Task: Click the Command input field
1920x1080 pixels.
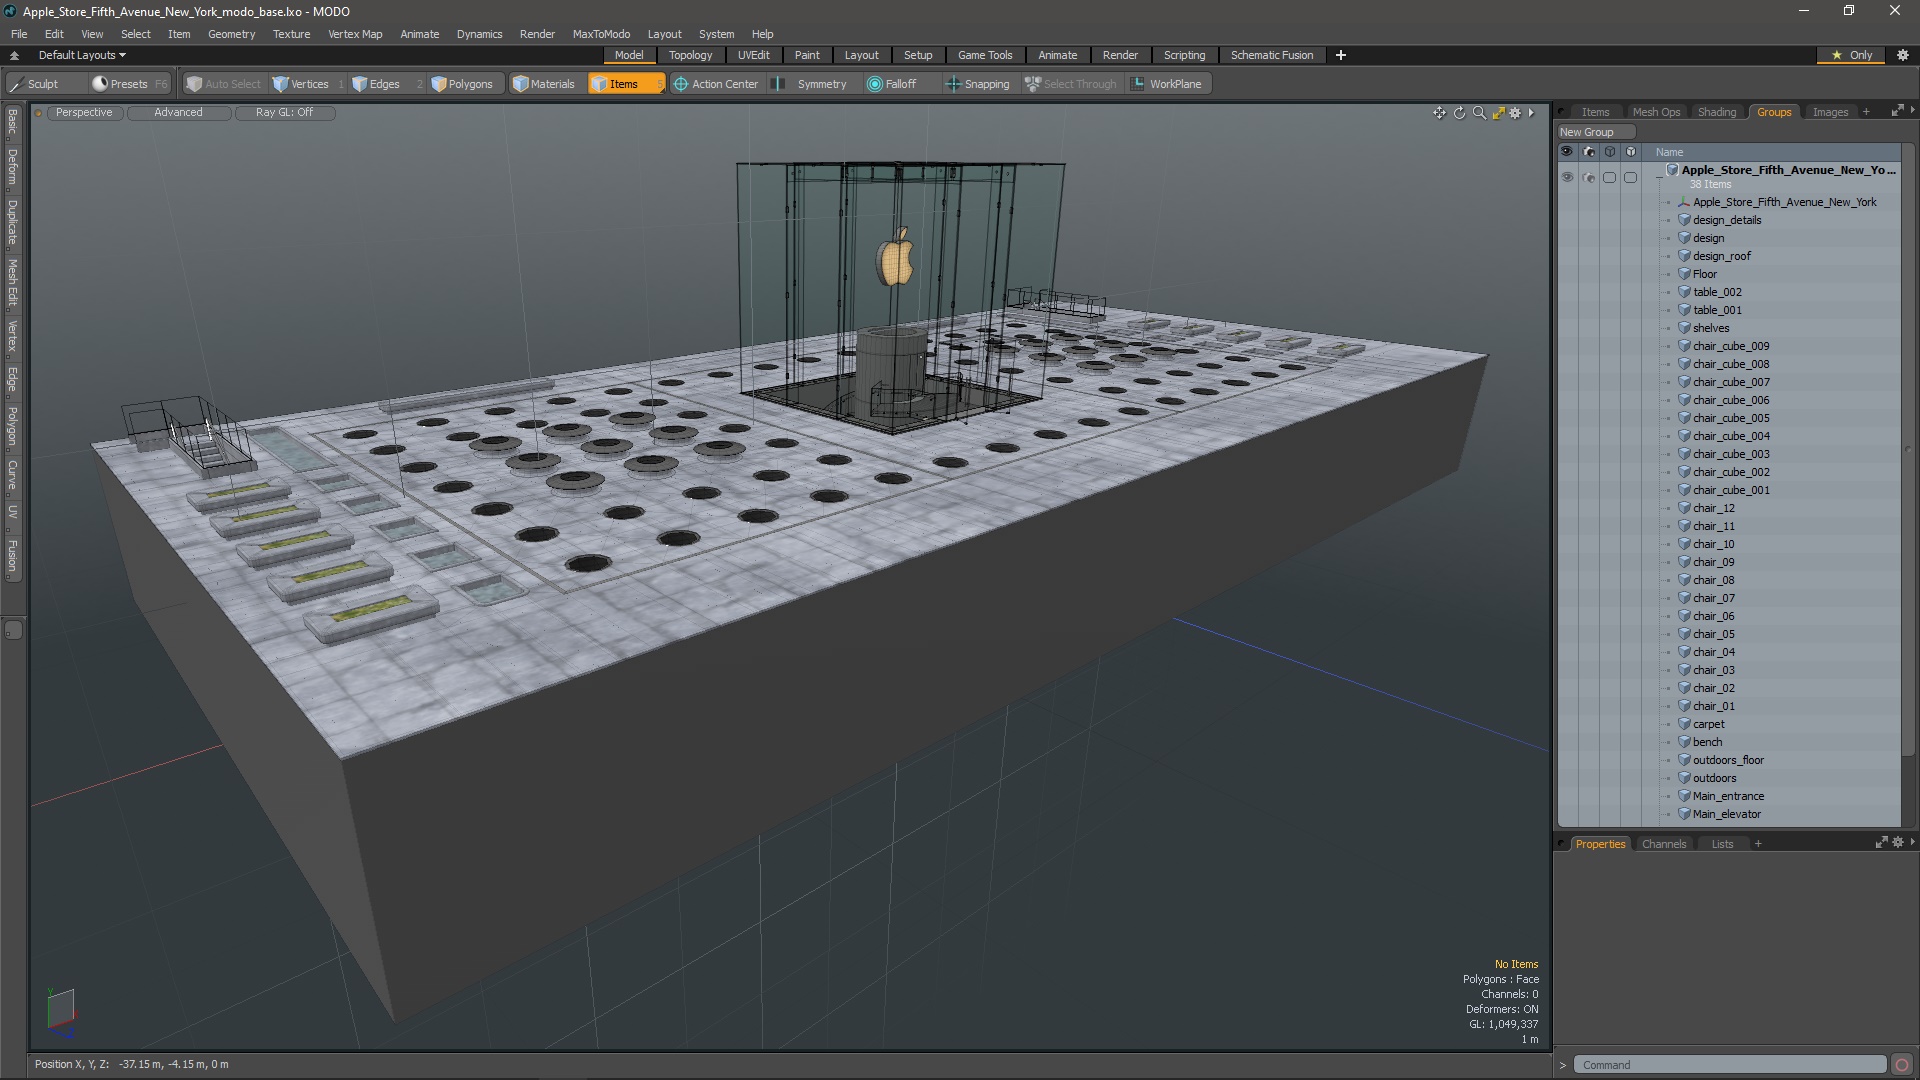Action: coord(1729,1065)
